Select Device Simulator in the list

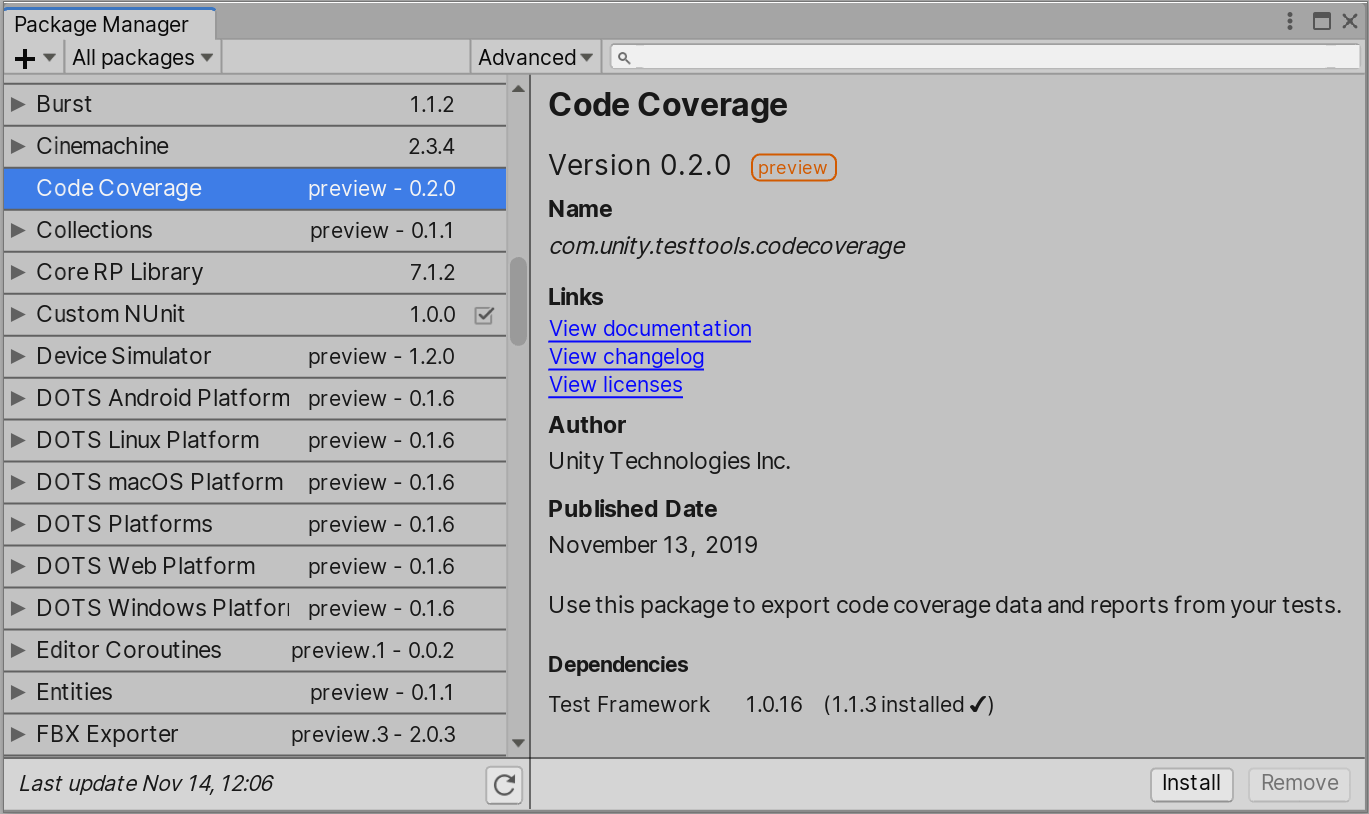[x=255, y=356]
